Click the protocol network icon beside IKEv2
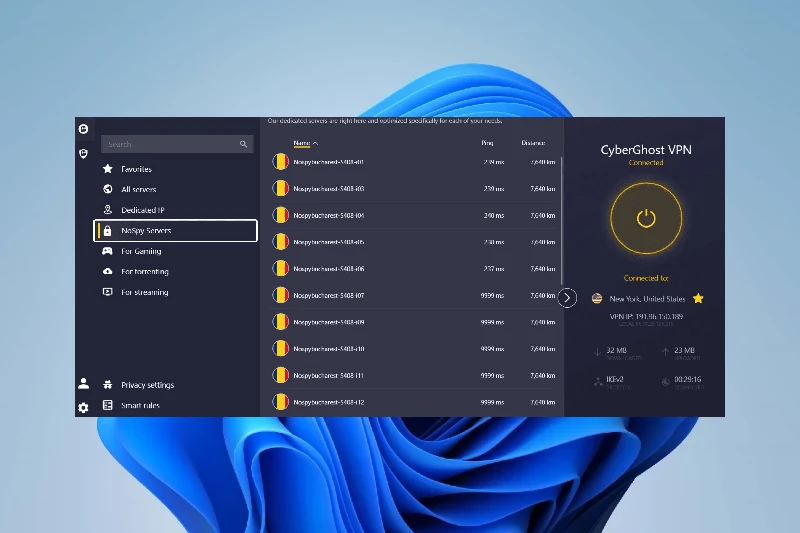 [597, 382]
